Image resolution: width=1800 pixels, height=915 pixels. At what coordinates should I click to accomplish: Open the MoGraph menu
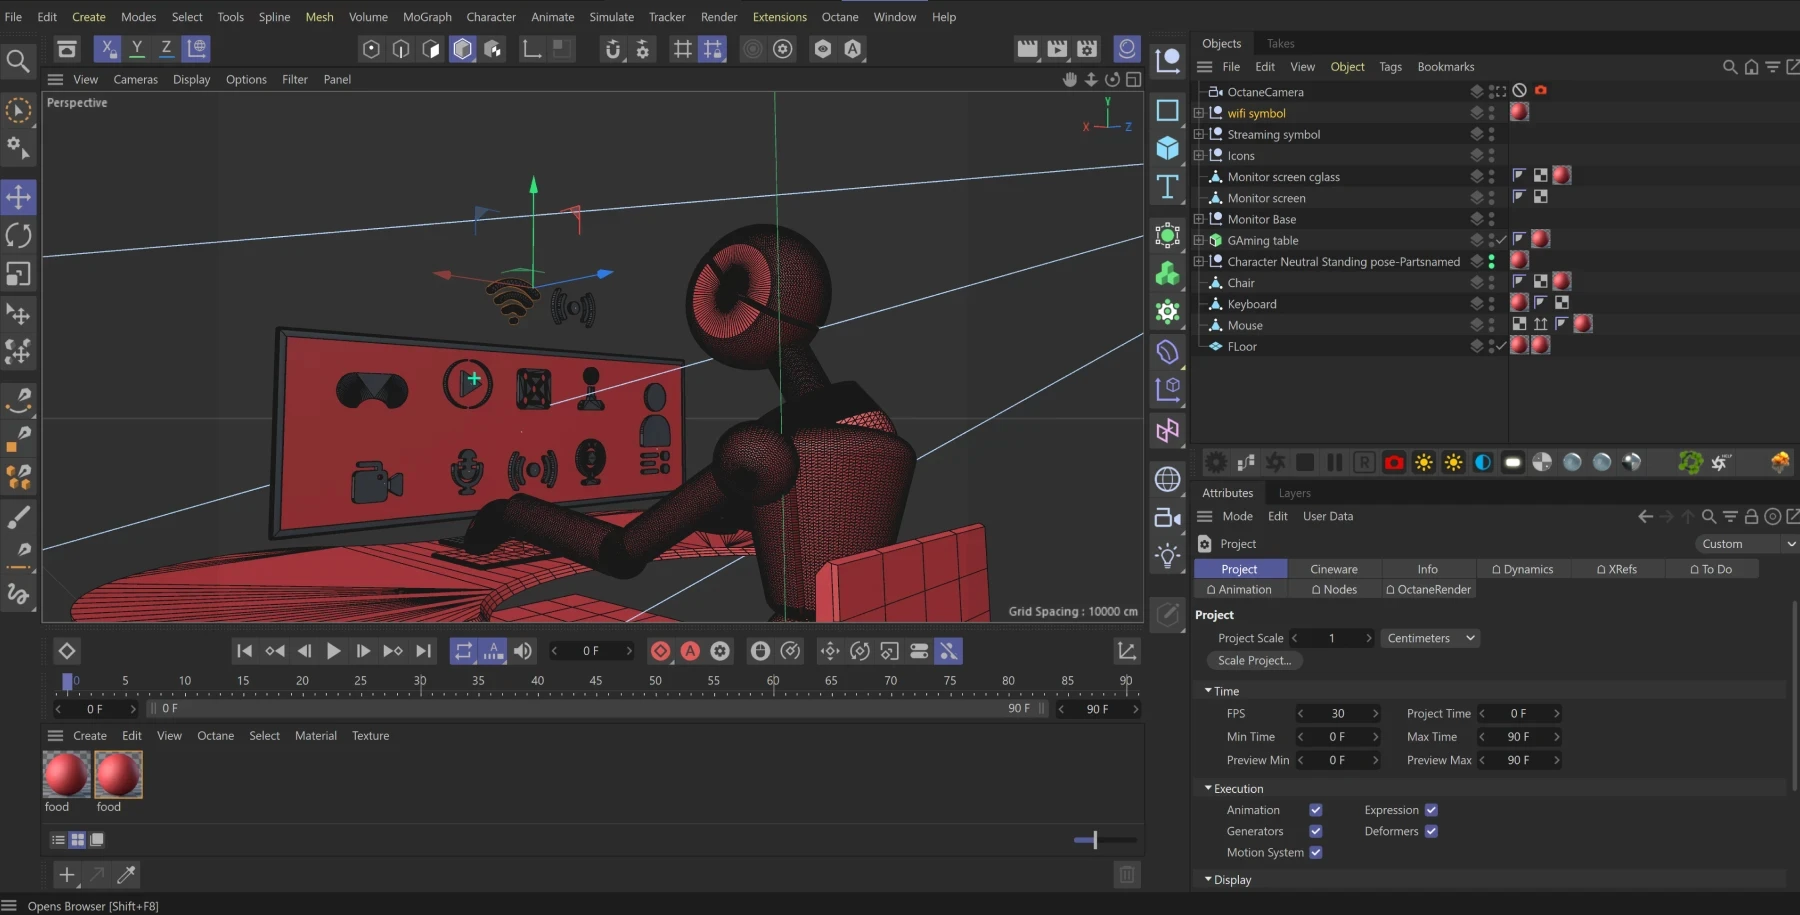(x=427, y=17)
